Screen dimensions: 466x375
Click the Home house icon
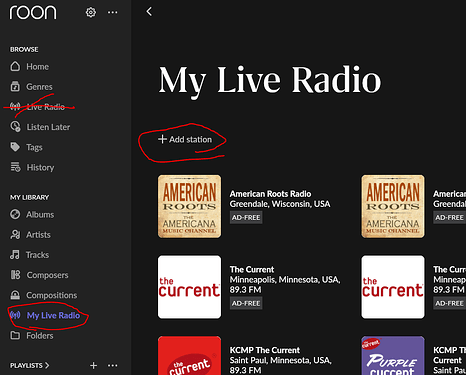point(15,66)
